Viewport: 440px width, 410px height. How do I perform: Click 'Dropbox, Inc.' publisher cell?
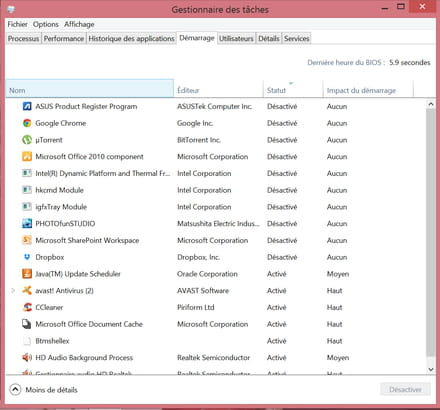point(198,257)
